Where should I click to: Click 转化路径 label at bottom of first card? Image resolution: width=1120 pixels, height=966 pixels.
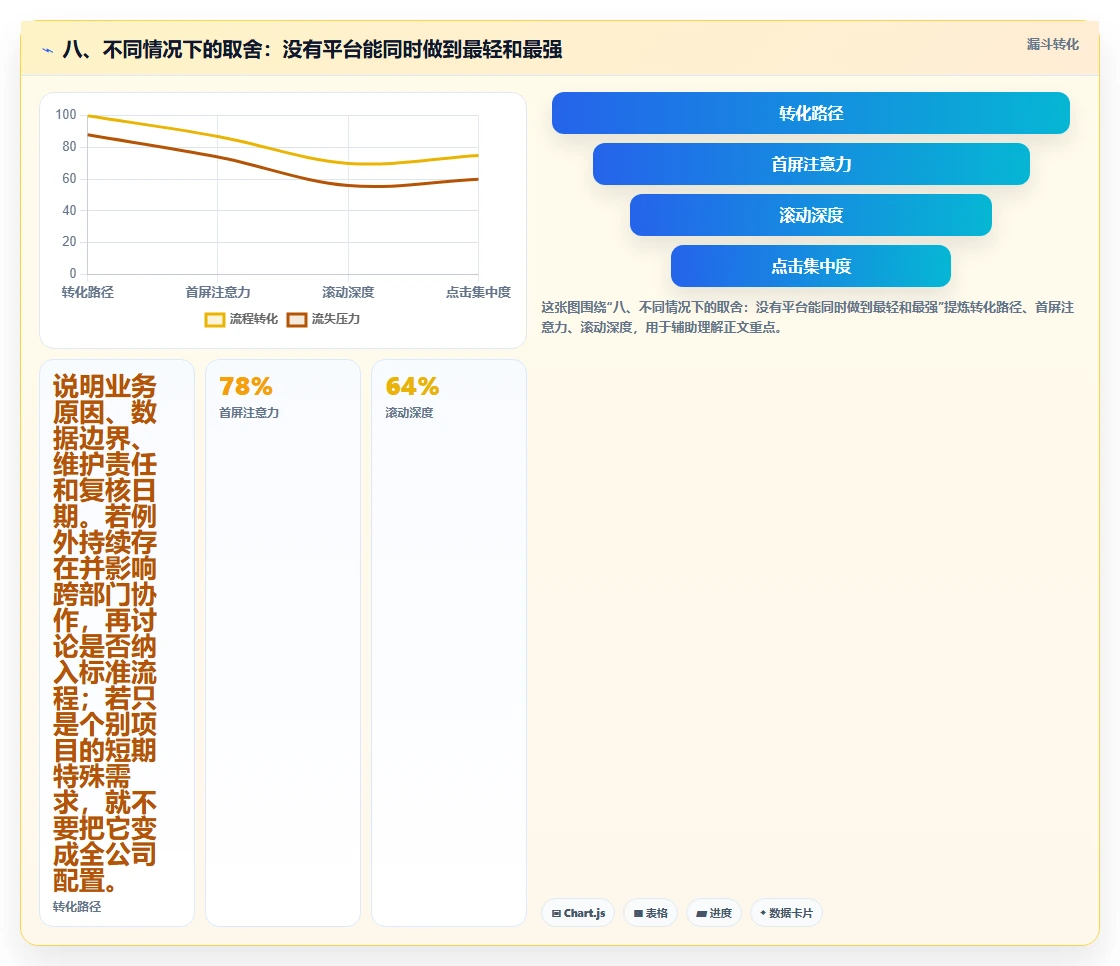tap(76, 906)
